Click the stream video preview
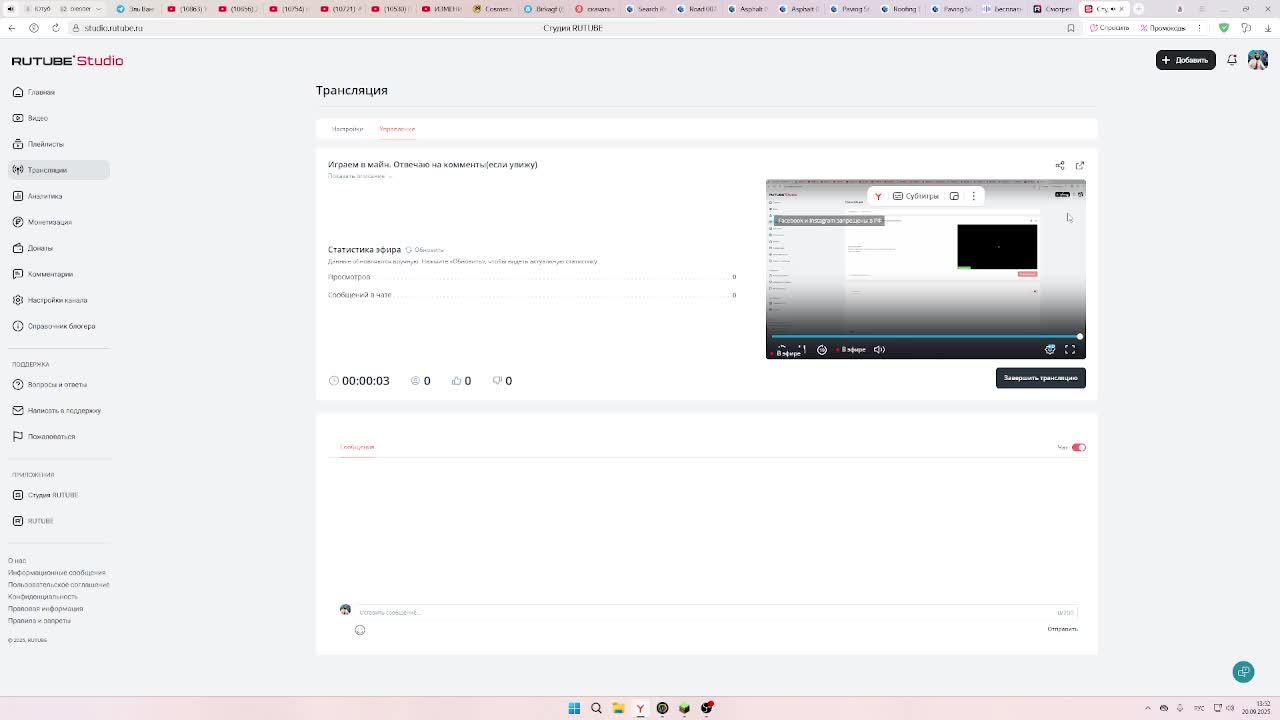The width and height of the screenshot is (1280, 720). tap(925, 269)
